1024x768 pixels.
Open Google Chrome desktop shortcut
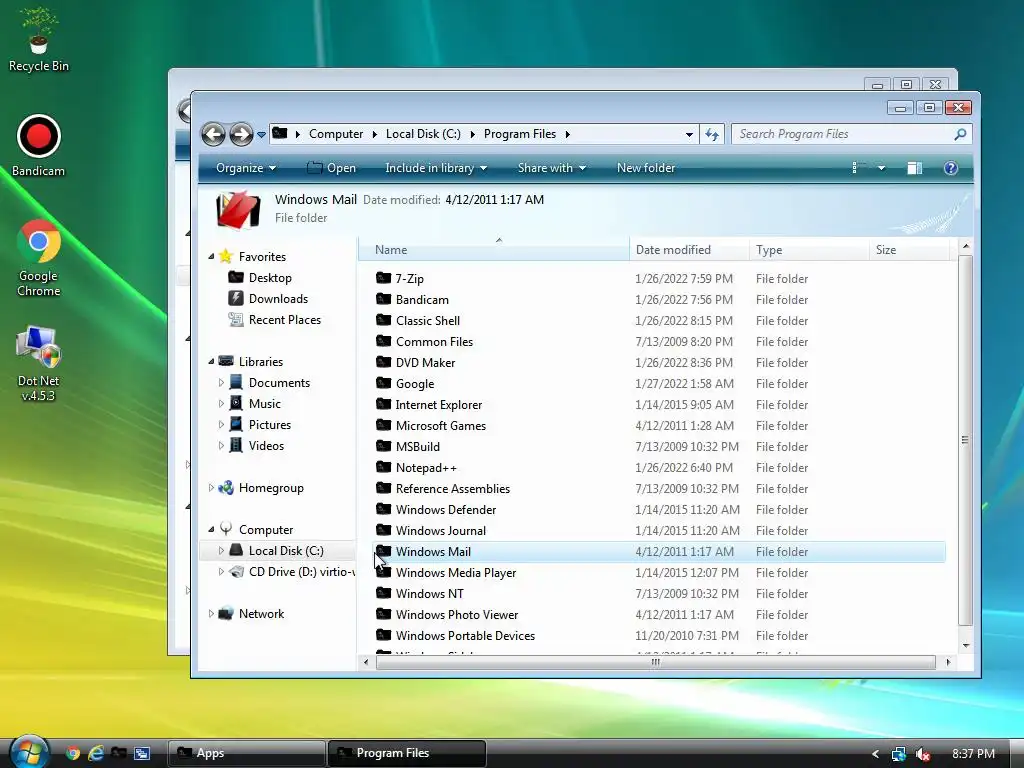[x=39, y=258]
